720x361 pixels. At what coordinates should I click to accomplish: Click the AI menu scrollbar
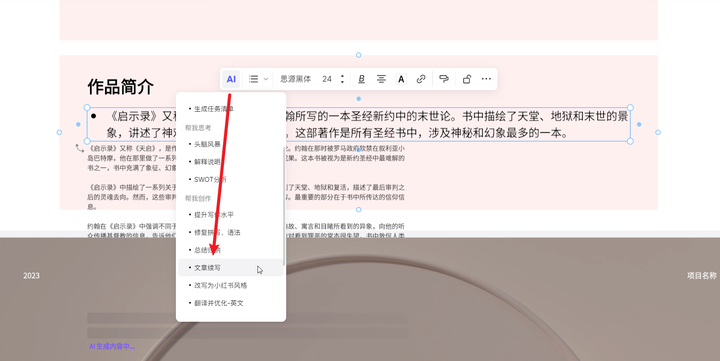284,206
